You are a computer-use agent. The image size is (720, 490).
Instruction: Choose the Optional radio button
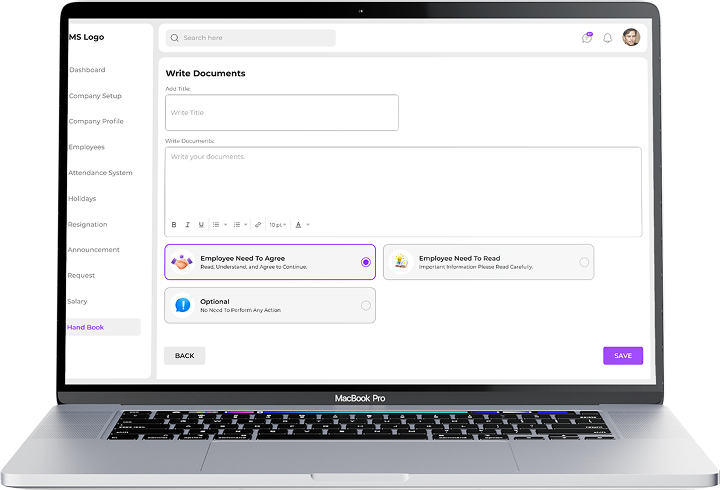coord(365,305)
